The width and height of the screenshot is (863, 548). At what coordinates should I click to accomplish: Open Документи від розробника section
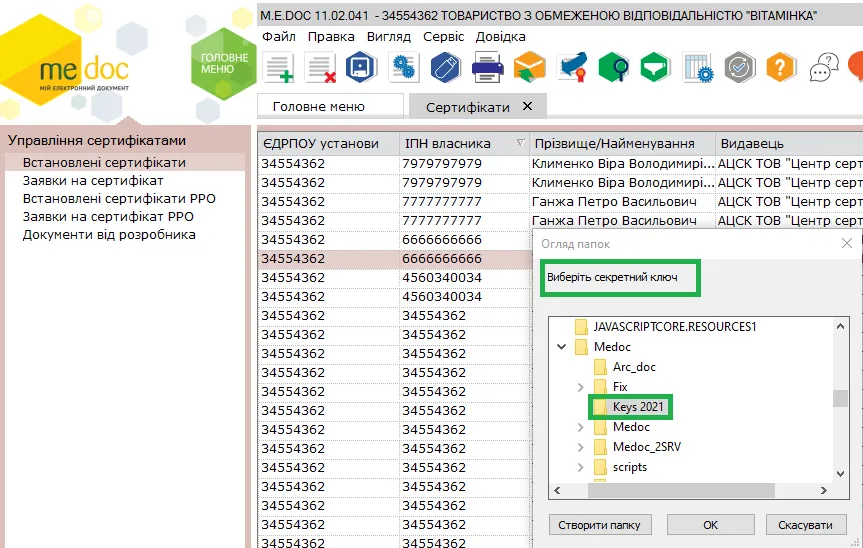click(x=109, y=235)
